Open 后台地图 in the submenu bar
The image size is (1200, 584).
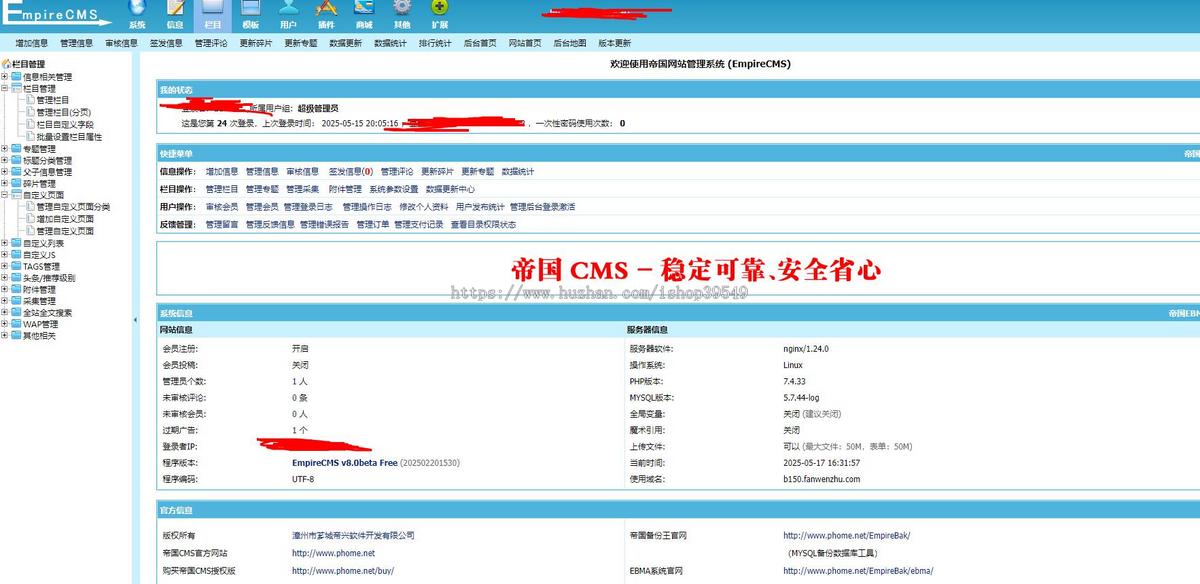point(570,43)
